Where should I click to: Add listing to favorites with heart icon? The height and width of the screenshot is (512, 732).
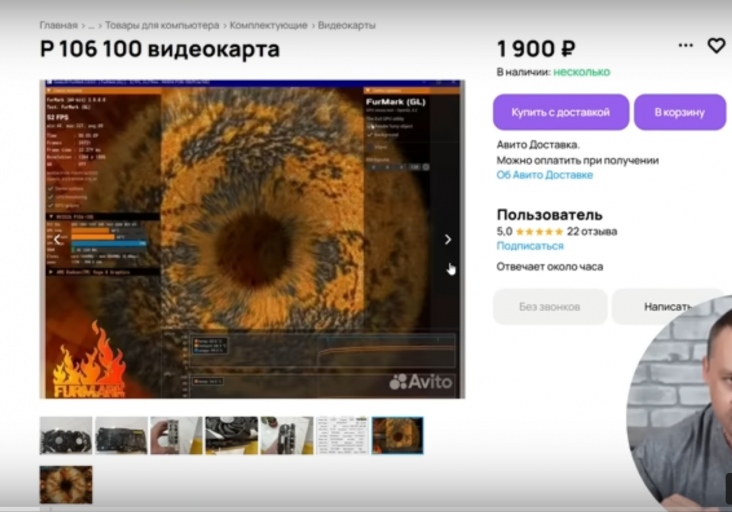[x=716, y=46]
